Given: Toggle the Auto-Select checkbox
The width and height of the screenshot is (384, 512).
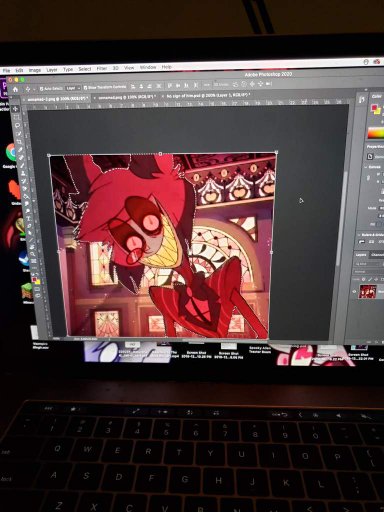Looking at the screenshot, I should pyautogui.click(x=42, y=89).
